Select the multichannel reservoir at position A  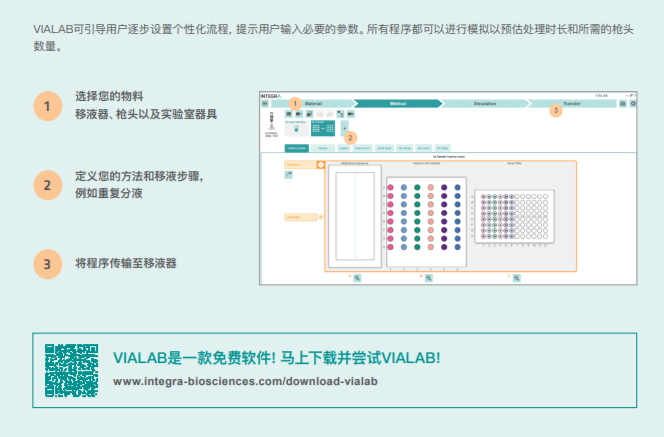coord(355,216)
